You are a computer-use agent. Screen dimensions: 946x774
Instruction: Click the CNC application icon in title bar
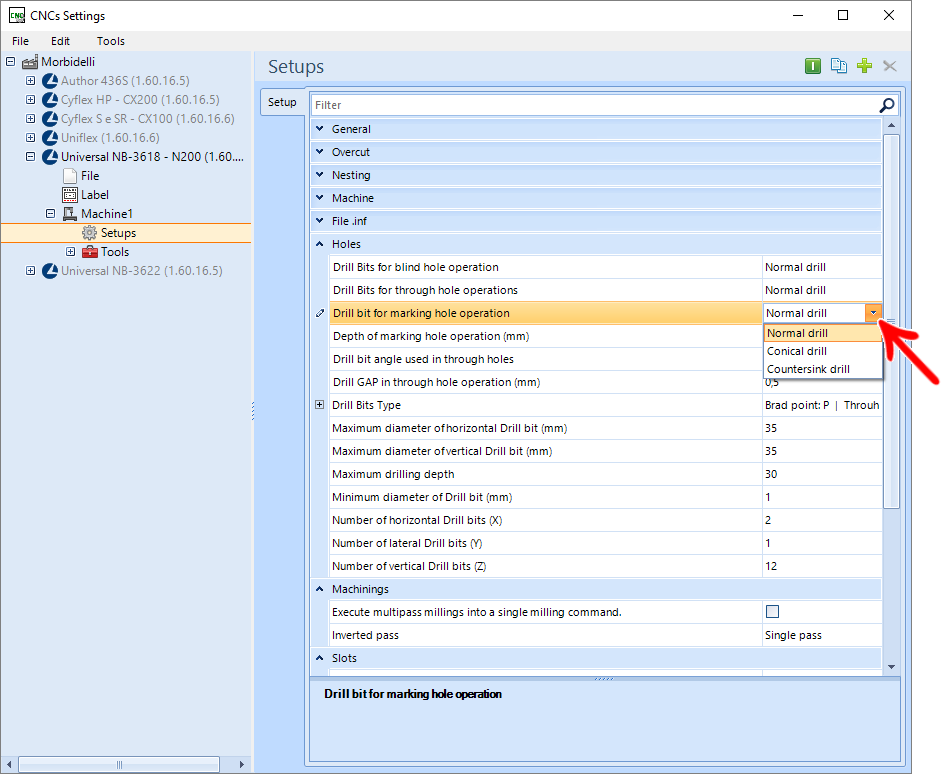coord(17,15)
